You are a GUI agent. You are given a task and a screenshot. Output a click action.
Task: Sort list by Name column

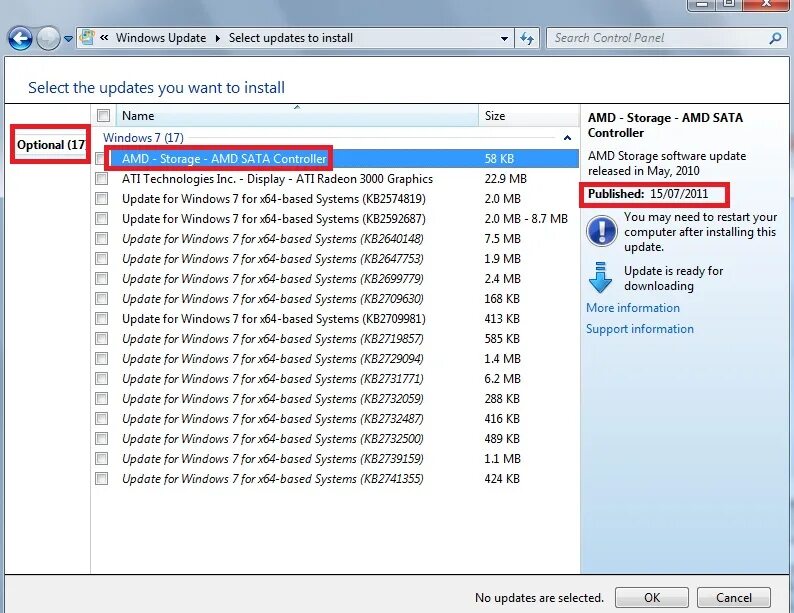point(297,115)
